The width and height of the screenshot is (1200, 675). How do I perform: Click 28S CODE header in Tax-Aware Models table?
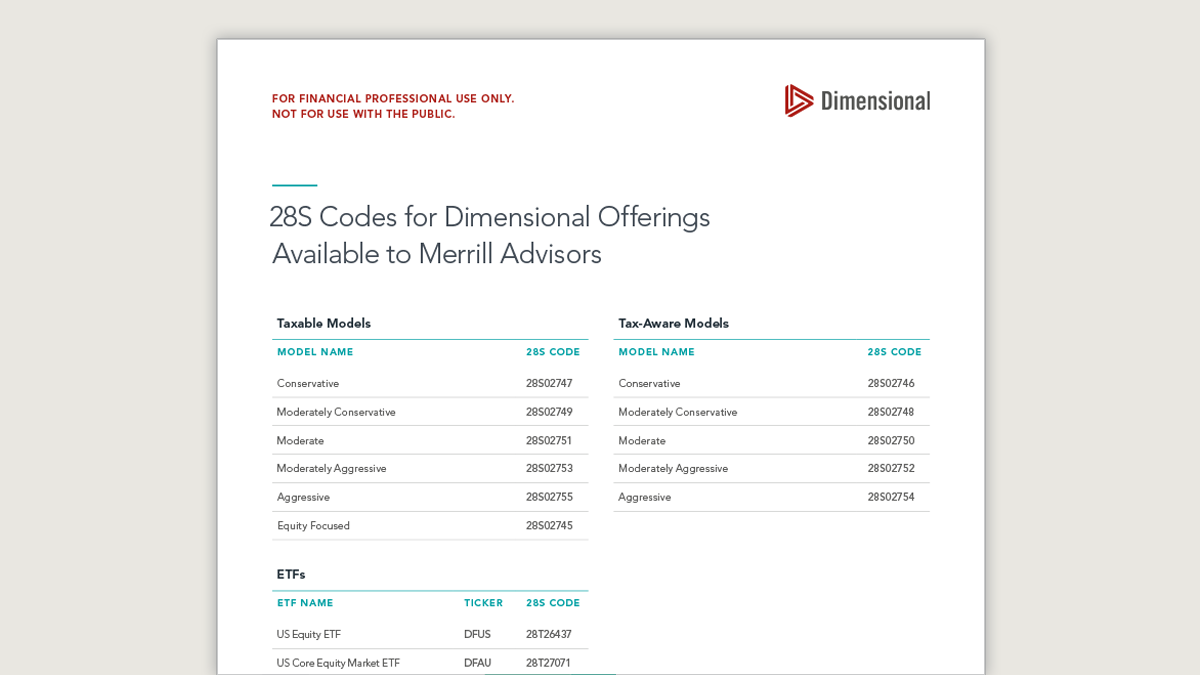pos(895,352)
